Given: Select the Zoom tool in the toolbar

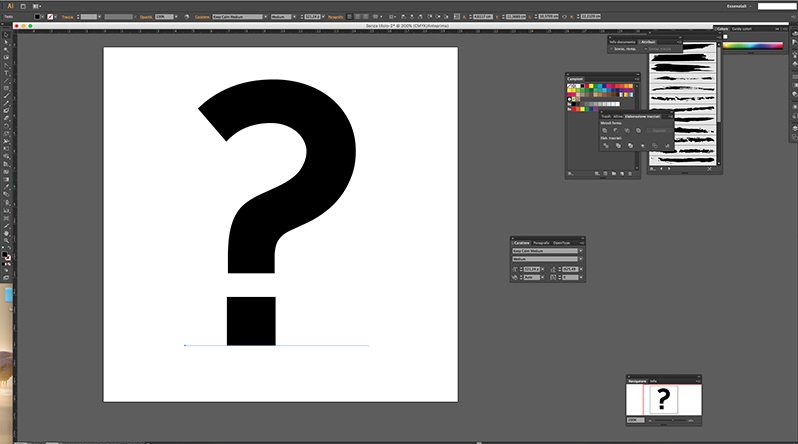Looking at the screenshot, I should coord(6,240).
